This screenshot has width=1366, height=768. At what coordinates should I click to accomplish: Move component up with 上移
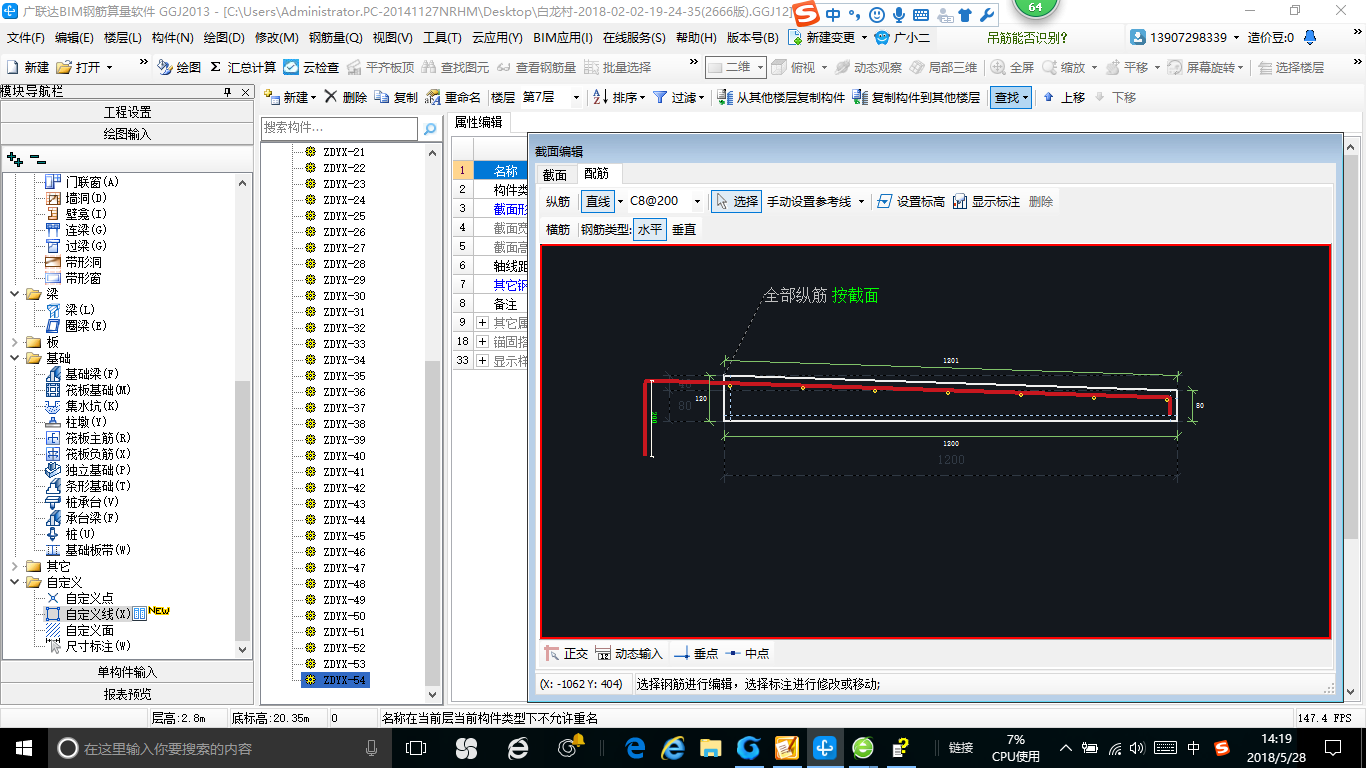click(1064, 97)
